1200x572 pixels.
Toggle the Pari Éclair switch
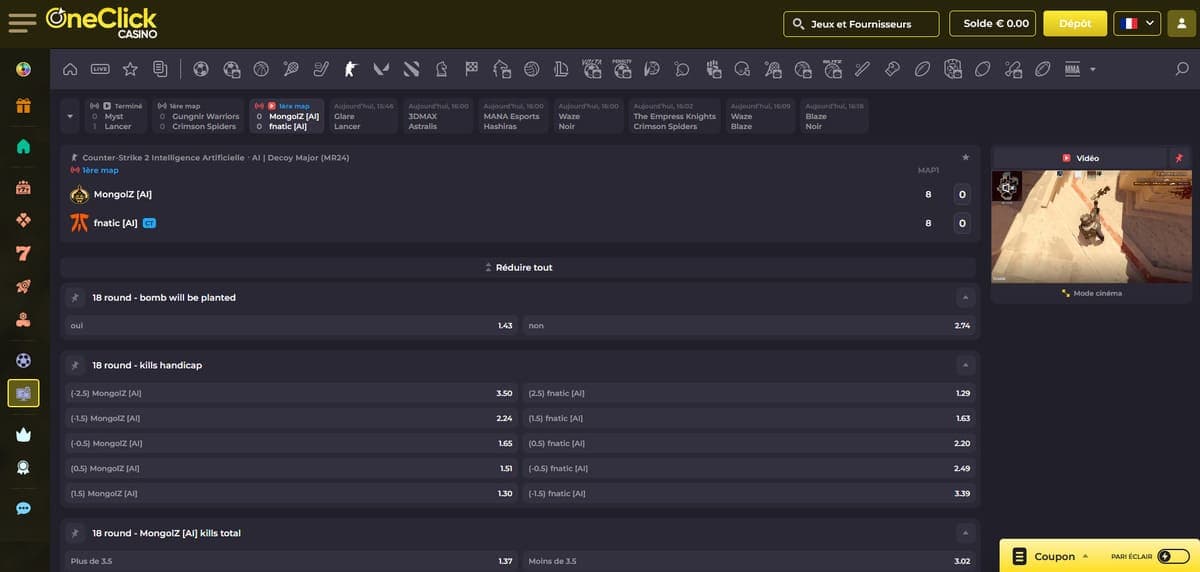[x=1173, y=557]
